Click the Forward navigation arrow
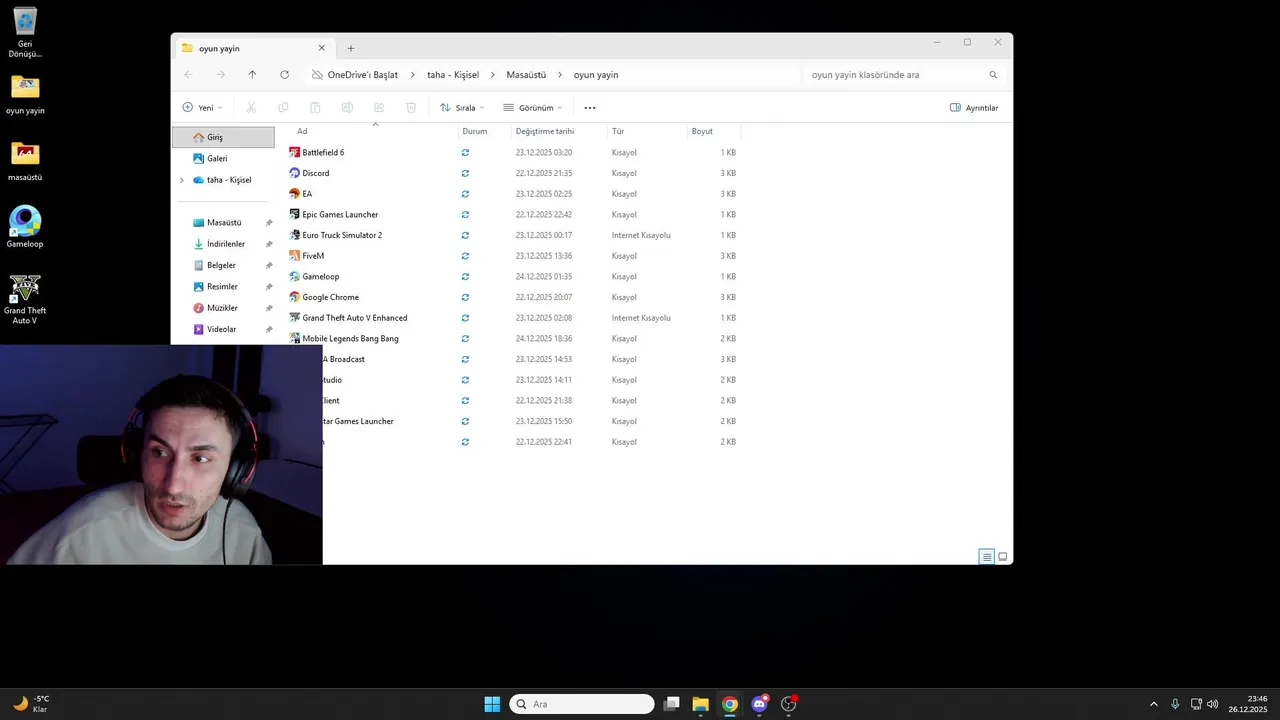Image resolution: width=1280 pixels, height=720 pixels. coord(220,75)
